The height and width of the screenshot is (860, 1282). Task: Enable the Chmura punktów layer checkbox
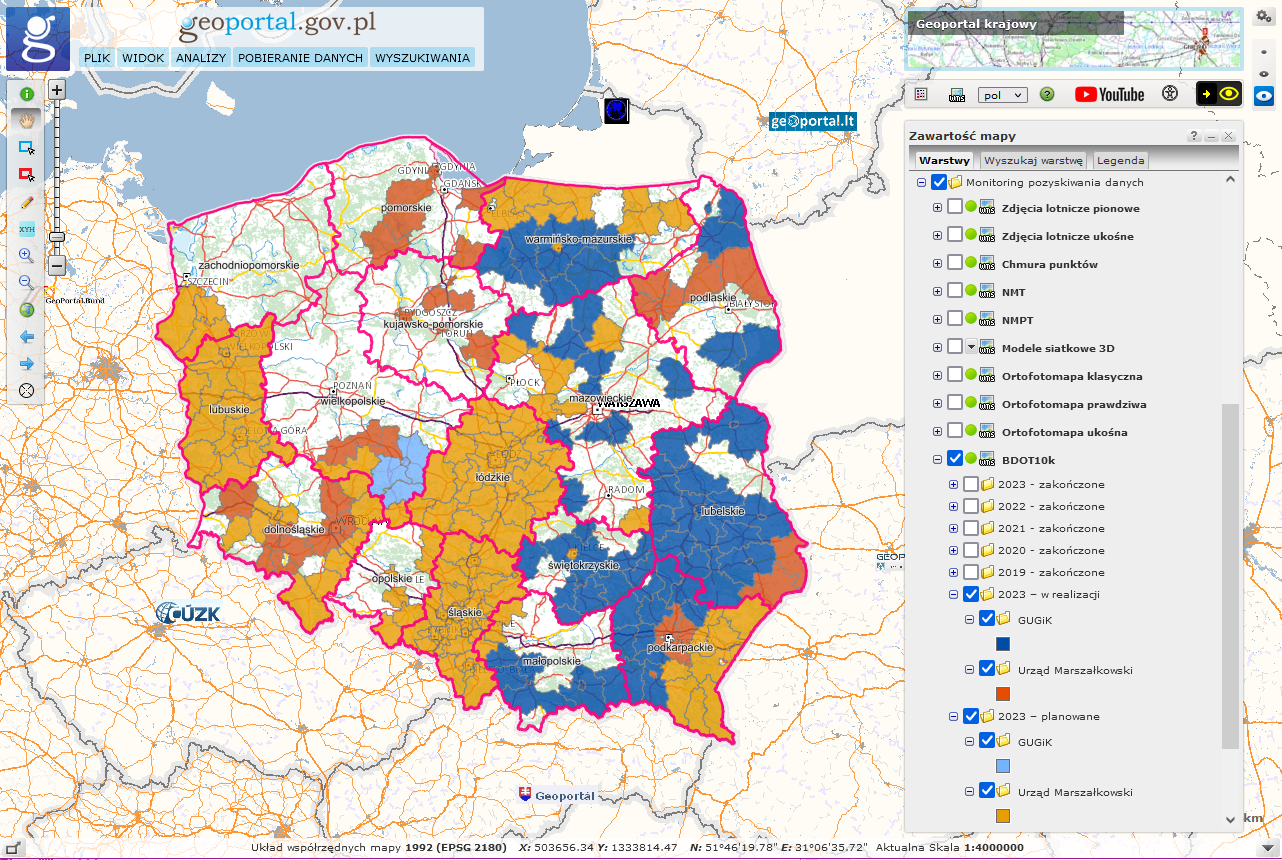coord(955,264)
